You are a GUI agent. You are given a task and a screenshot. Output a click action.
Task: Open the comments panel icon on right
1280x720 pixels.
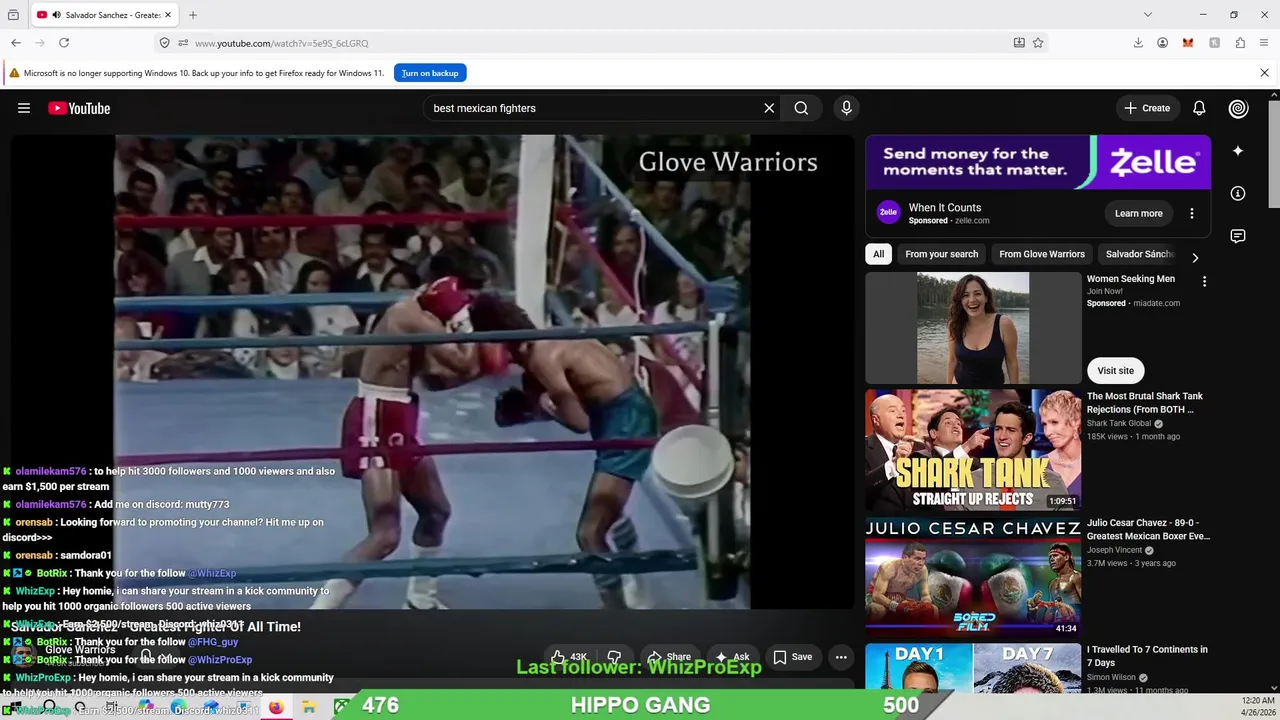(1238, 236)
